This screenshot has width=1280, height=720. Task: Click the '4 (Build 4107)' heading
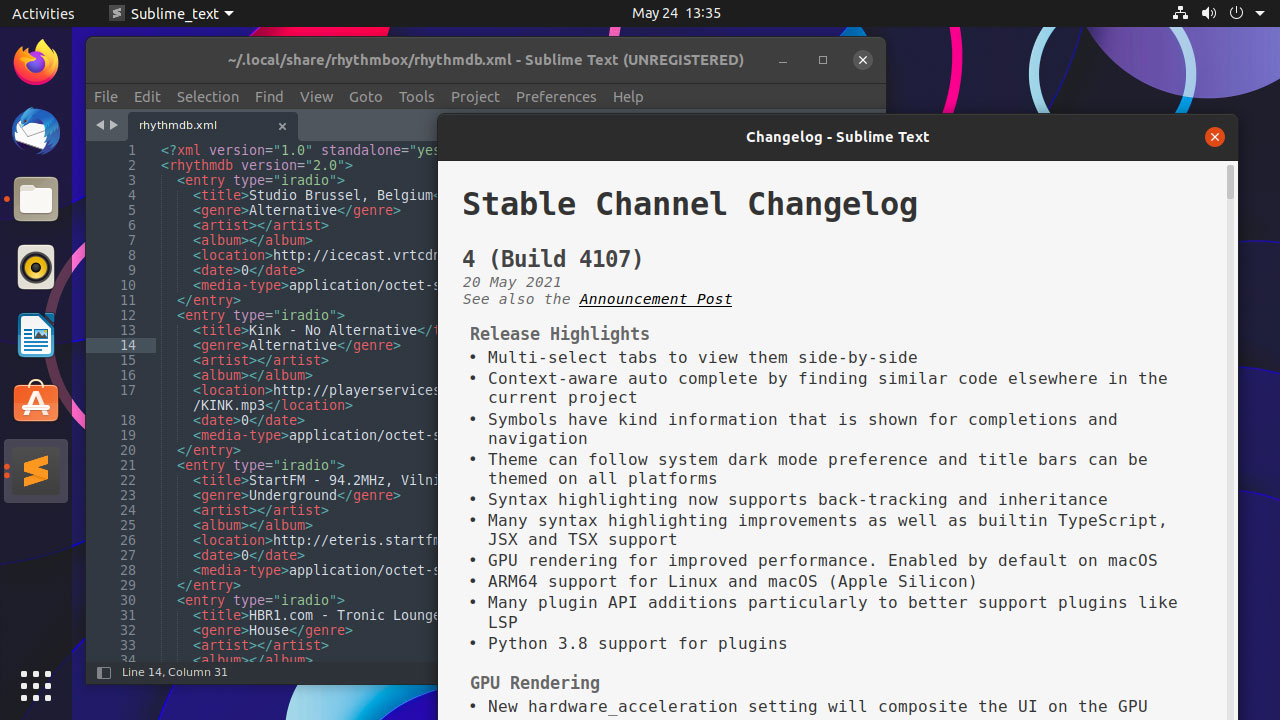[553, 259]
